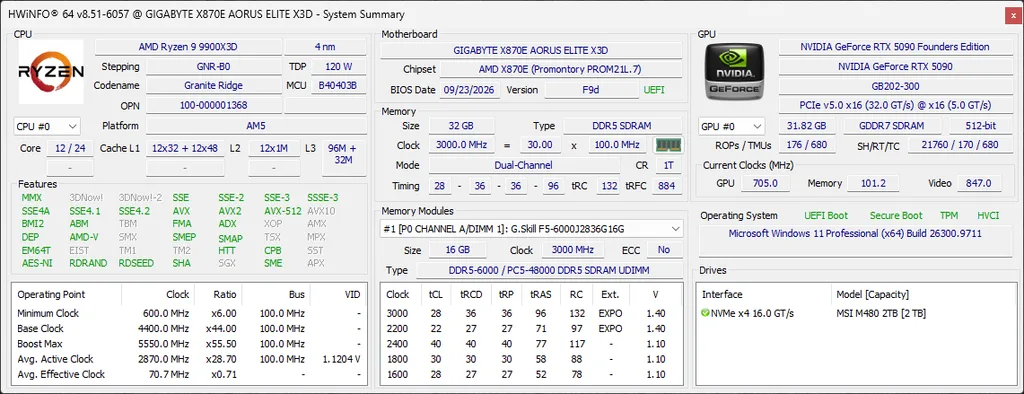Image resolution: width=1024 pixels, height=394 pixels.
Task: Click the ECC No value
Action: point(664,250)
